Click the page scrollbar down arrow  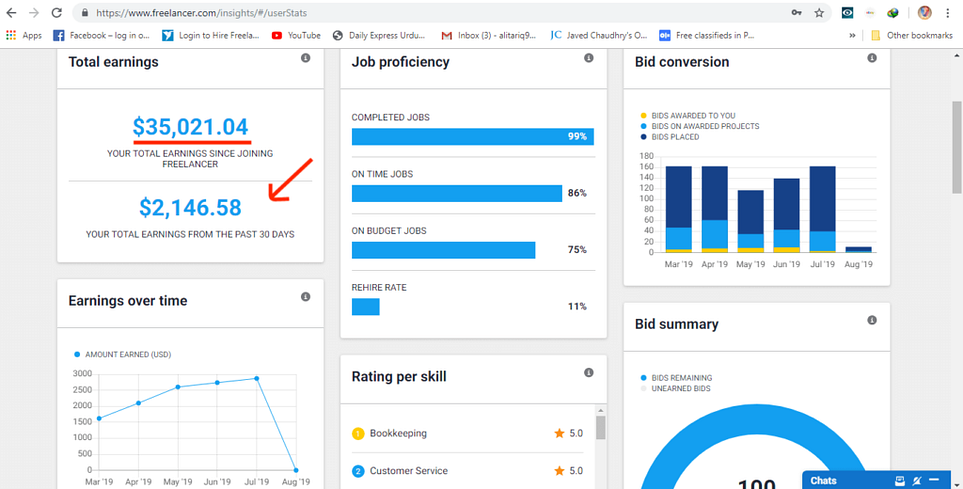click(x=957, y=483)
